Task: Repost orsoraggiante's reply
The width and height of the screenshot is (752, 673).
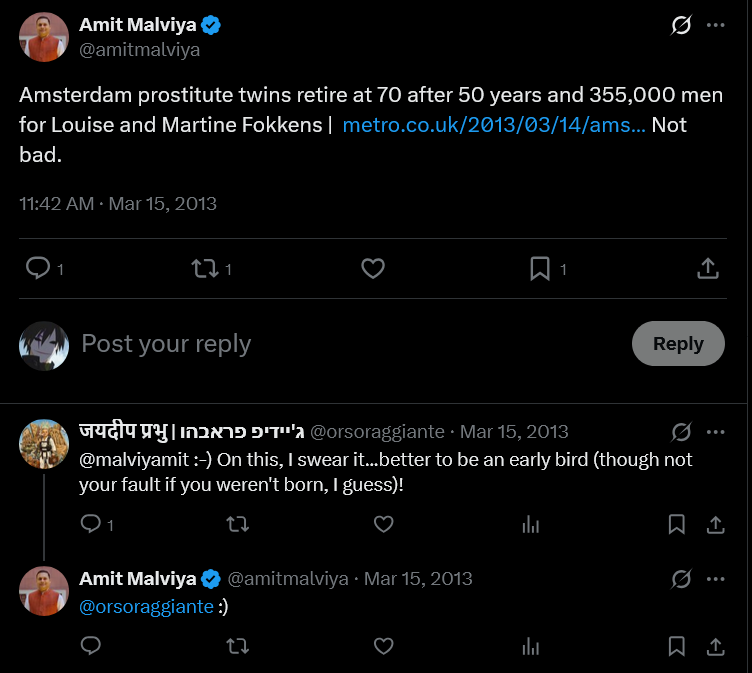Action: pyautogui.click(x=238, y=524)
